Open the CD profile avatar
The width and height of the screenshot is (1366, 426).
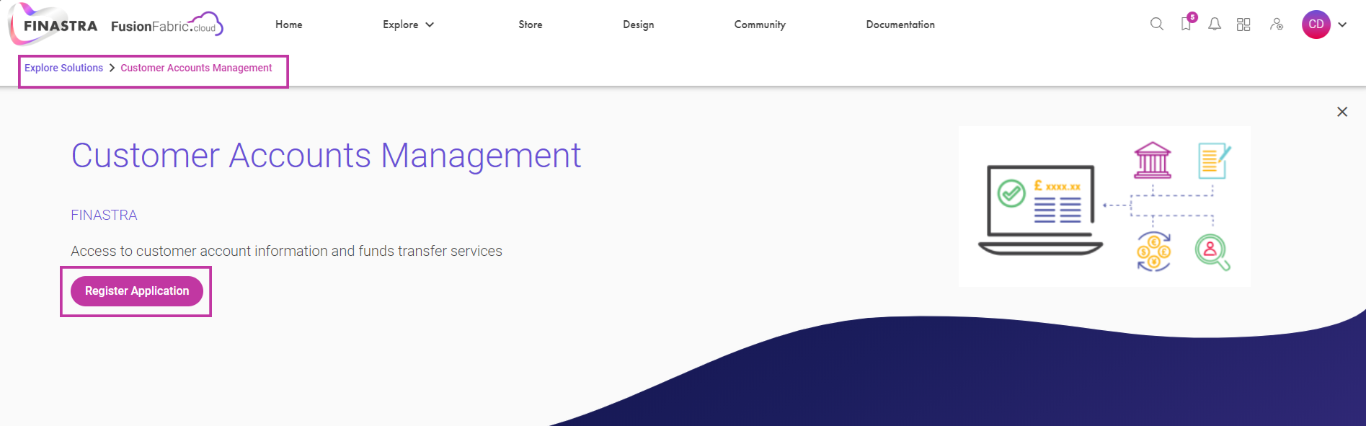coord(1316,24)
